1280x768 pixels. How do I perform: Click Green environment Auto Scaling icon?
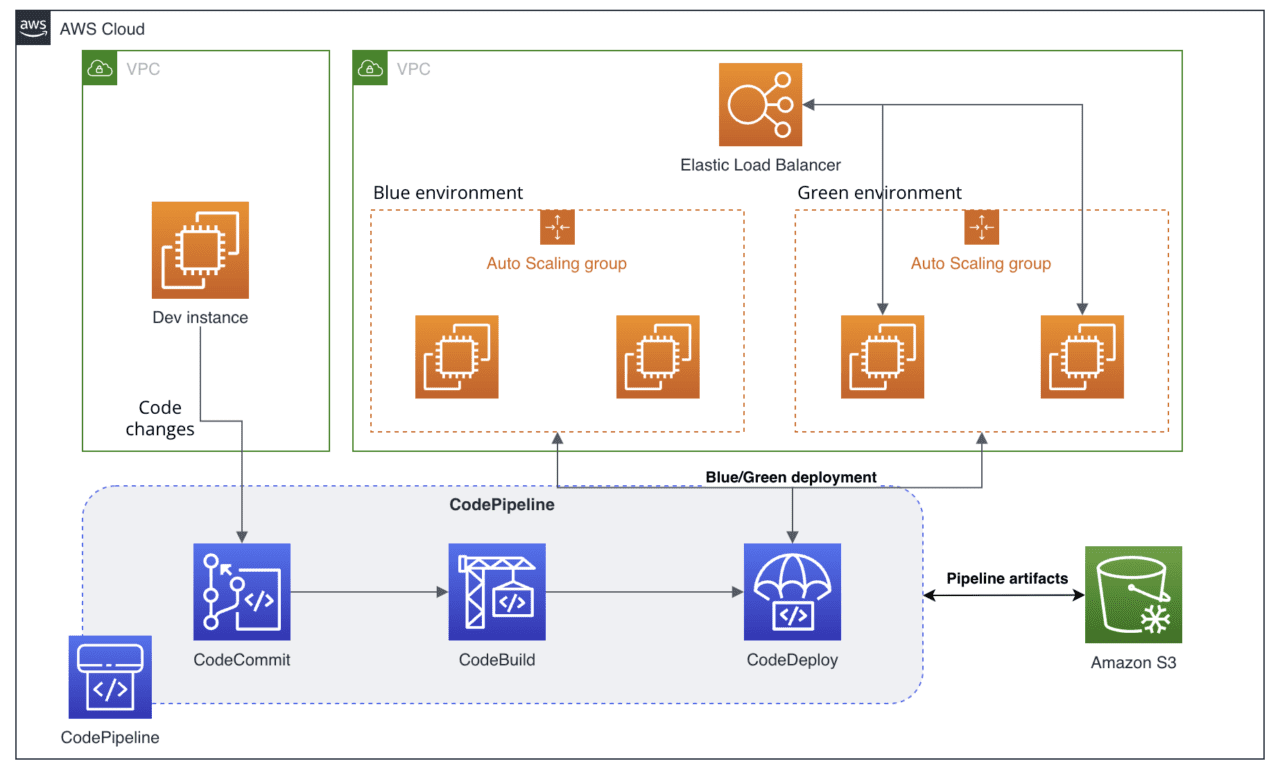(981, 227)
